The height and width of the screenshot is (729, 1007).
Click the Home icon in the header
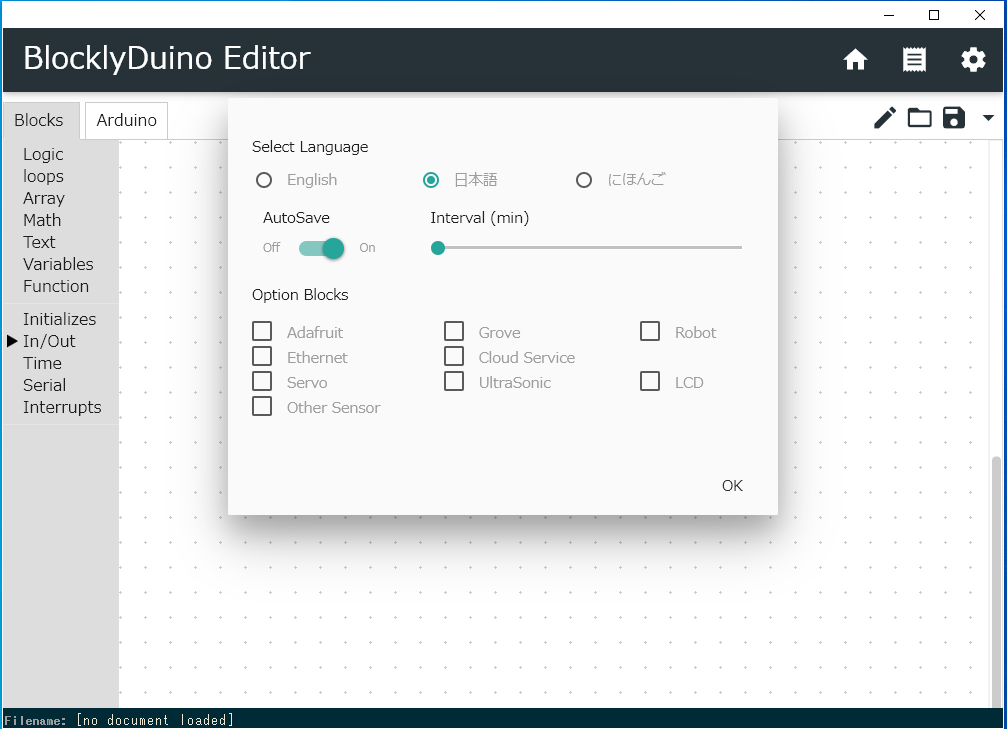click(855, 60)
